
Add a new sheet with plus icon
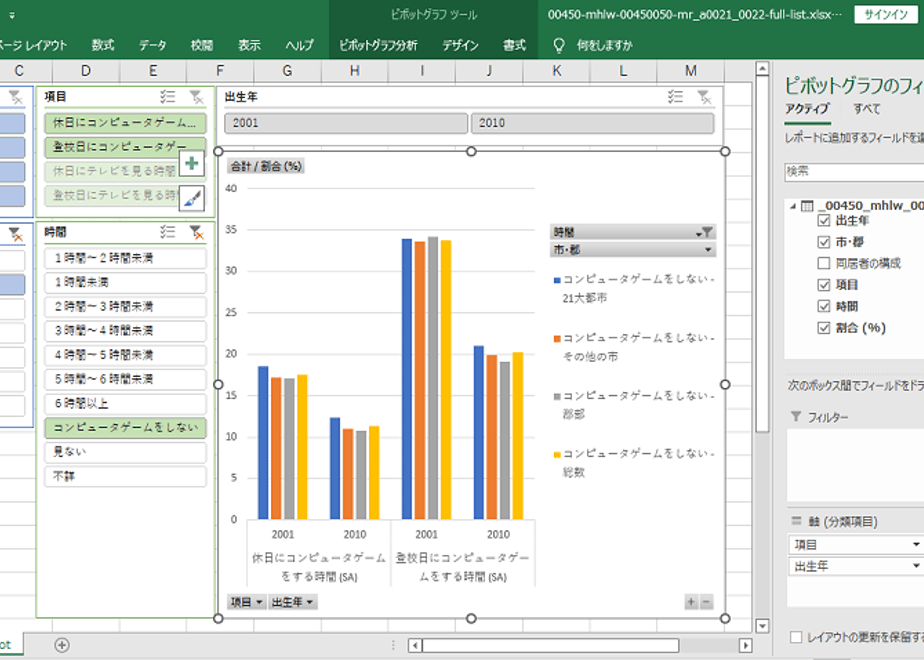(62, 645)
